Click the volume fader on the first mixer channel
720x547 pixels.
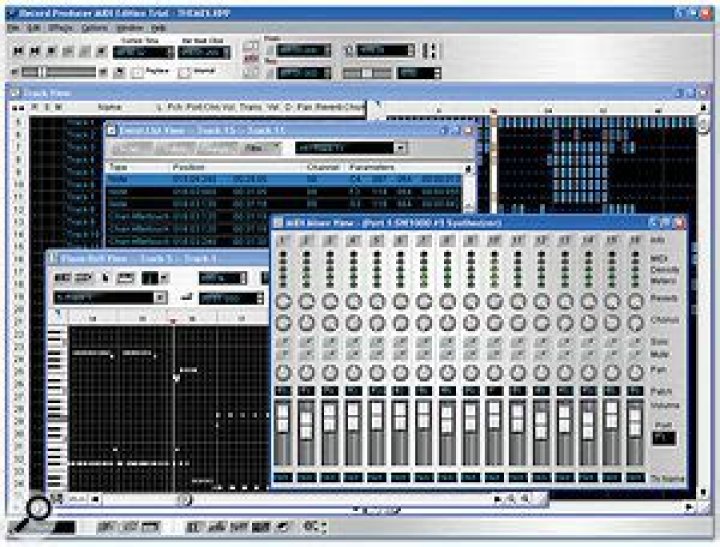[x=283, y=420]
